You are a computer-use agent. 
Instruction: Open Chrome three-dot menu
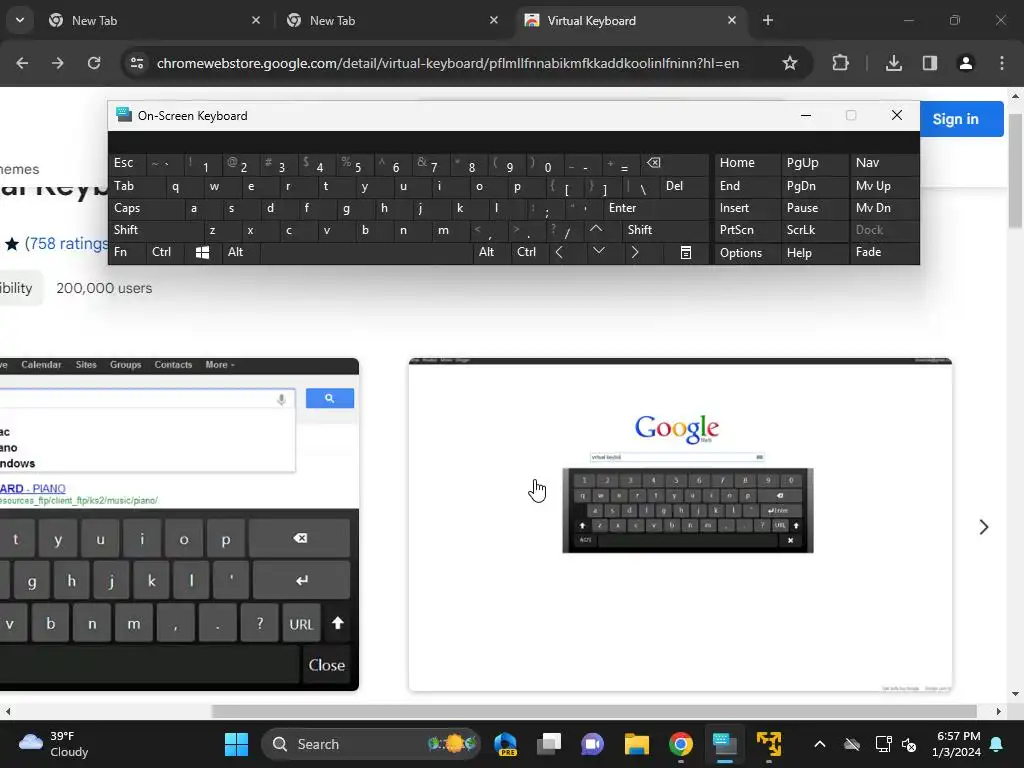point(1002,63)
